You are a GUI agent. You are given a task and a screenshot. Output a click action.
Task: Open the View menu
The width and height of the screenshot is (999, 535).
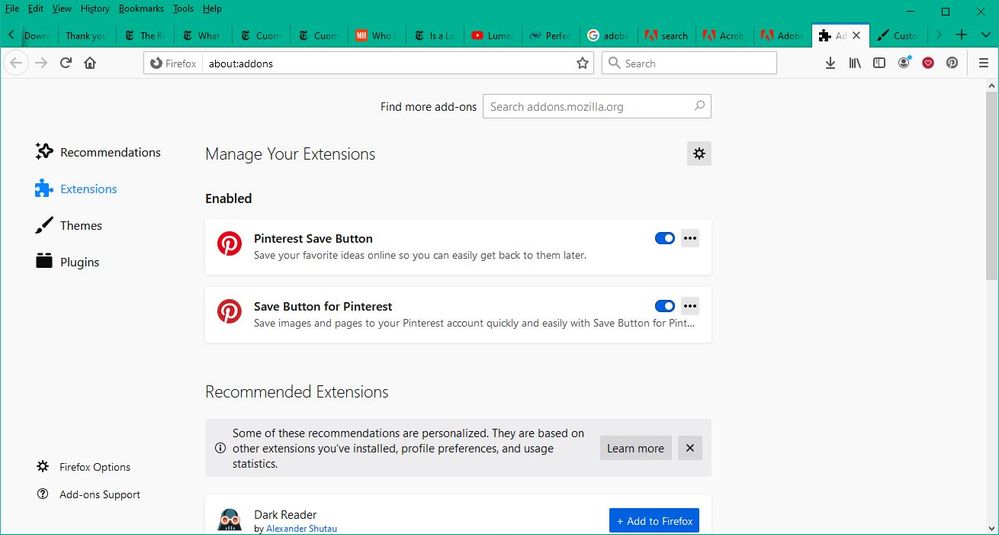click(x=62, y=8)
